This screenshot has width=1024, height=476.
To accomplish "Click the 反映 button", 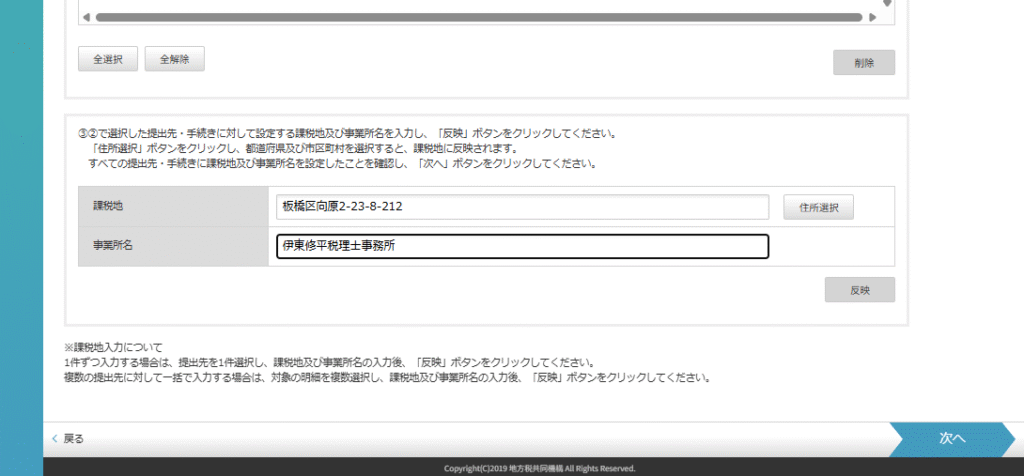I will click(x=859, y=290).
